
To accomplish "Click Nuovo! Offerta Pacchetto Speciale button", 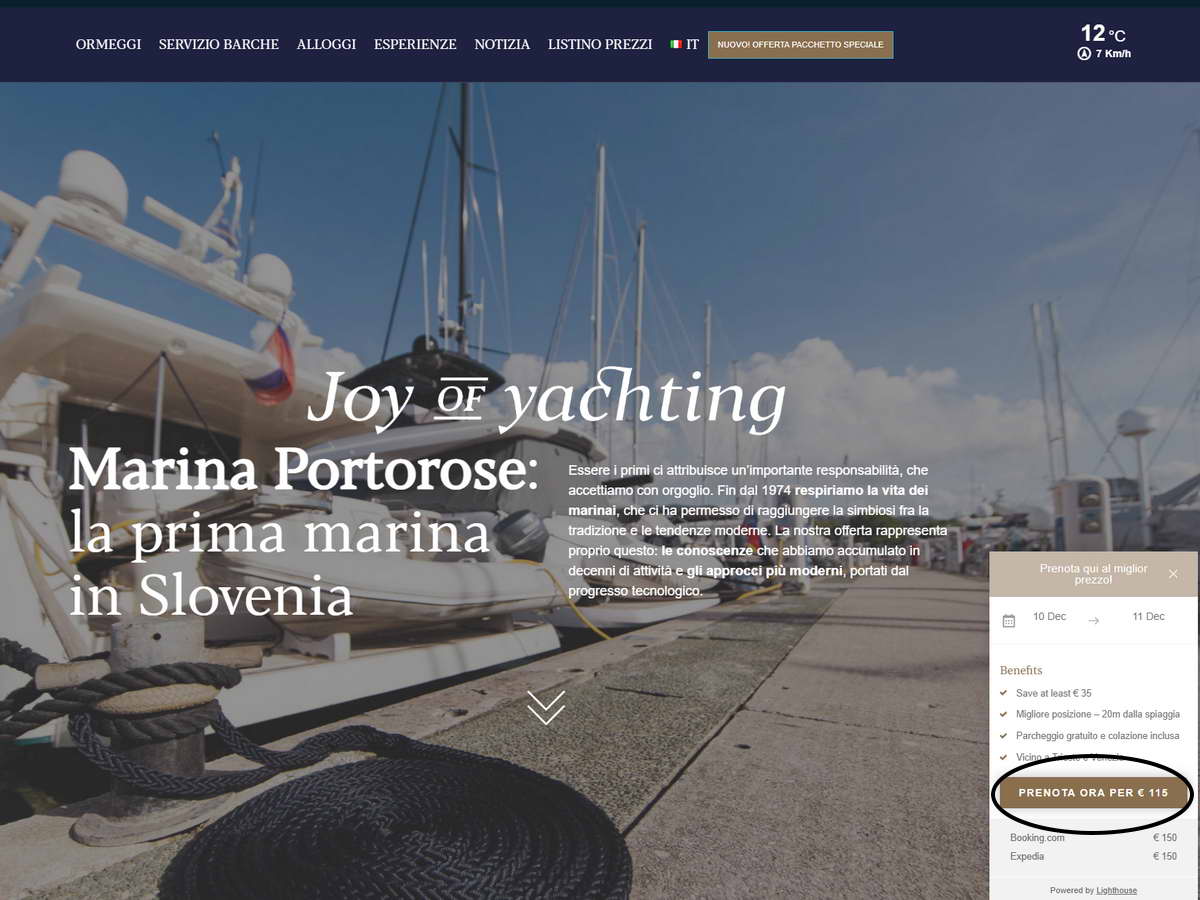I will tap(801, 45).
